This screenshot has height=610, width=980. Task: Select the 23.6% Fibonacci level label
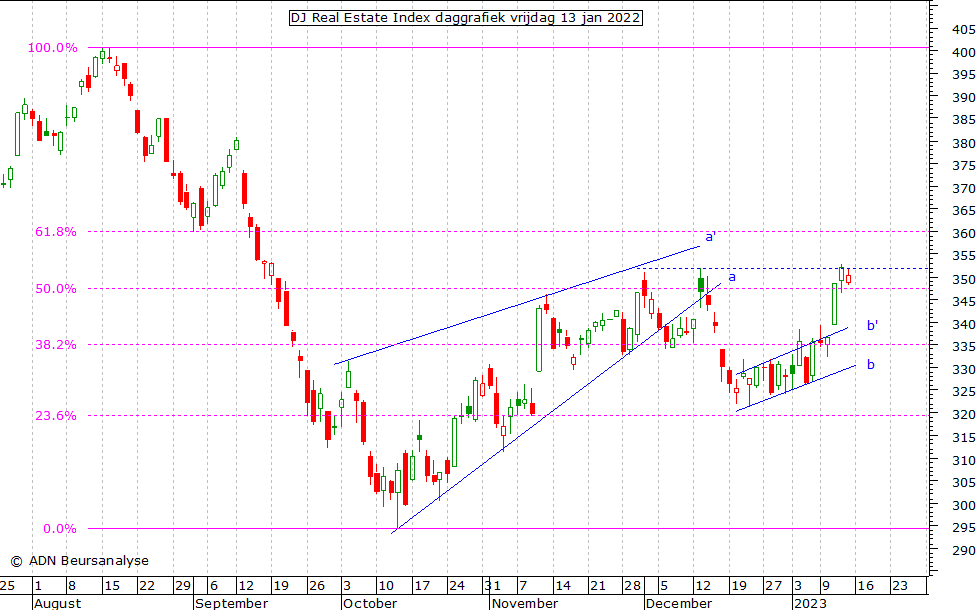pyautogui.click(x=56, y=416)
